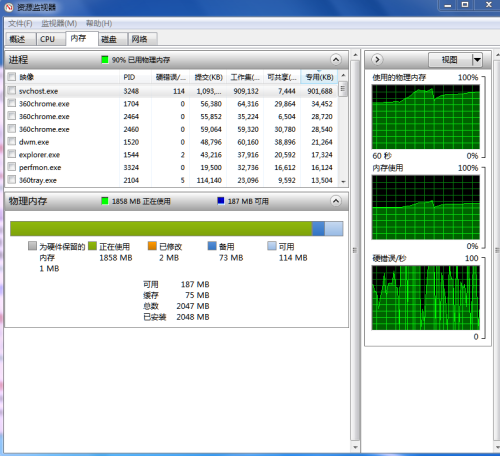500x456 pixels.
Task: Click the process list scroll-down arrow
Action: [343, 181]
